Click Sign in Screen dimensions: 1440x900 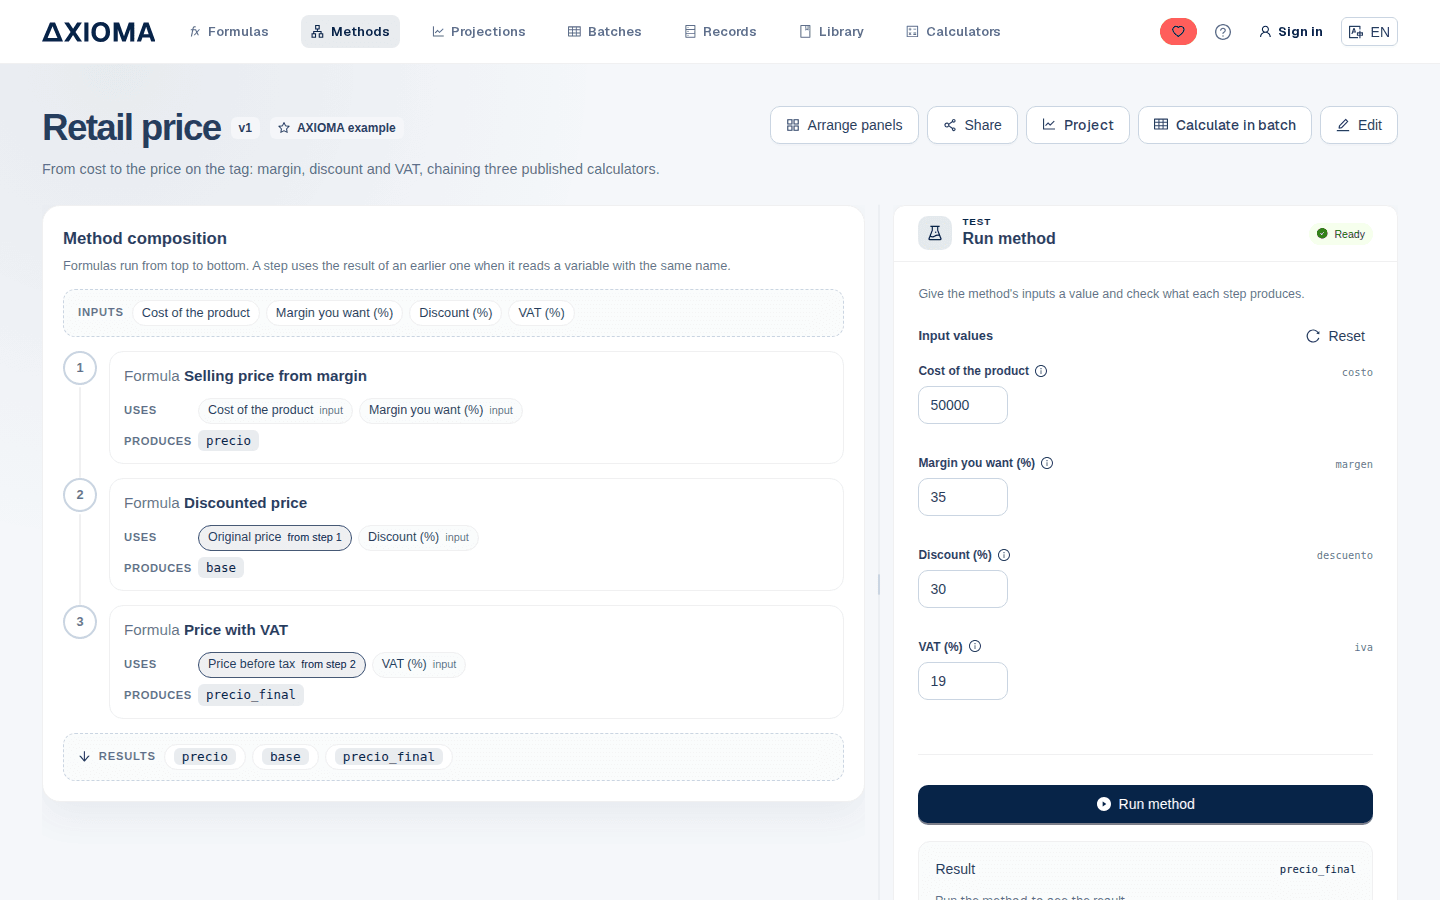(x=1290, y=32)
